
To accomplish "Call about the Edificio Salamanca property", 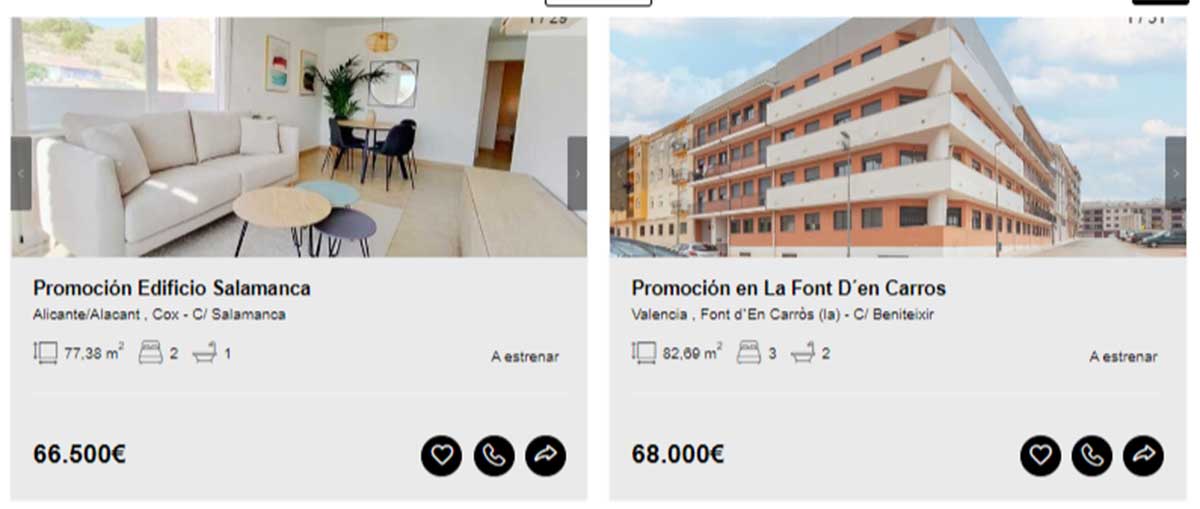I will tap(494, 456).
